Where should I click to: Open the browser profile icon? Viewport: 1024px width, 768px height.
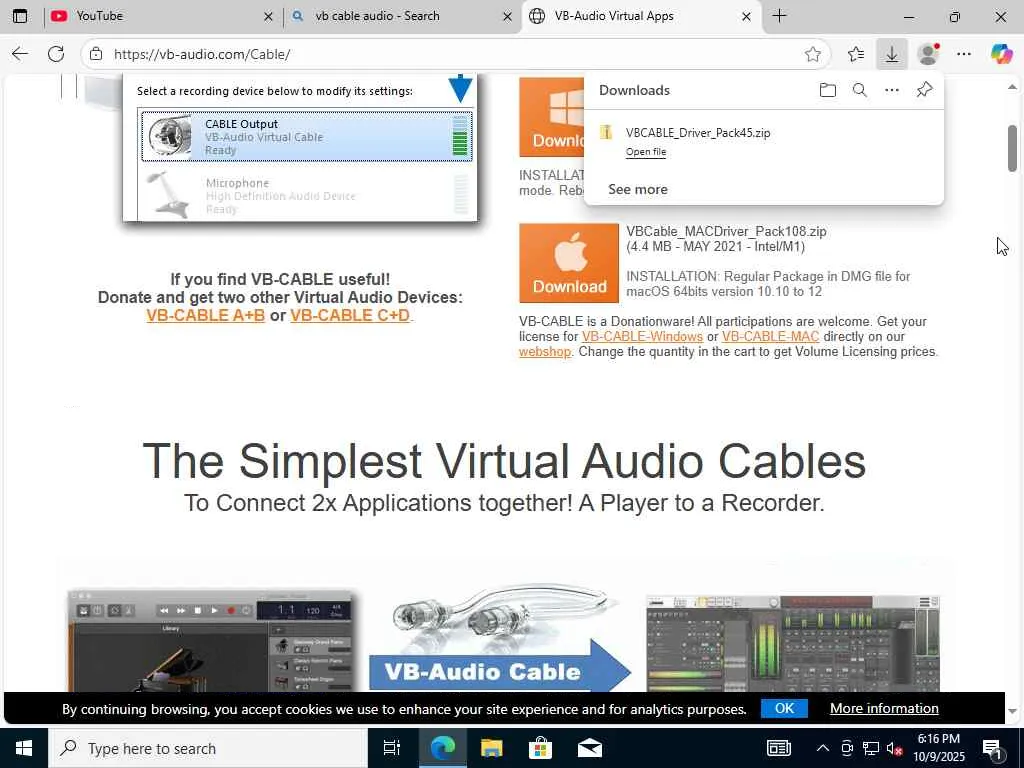[x=928, y=54]
